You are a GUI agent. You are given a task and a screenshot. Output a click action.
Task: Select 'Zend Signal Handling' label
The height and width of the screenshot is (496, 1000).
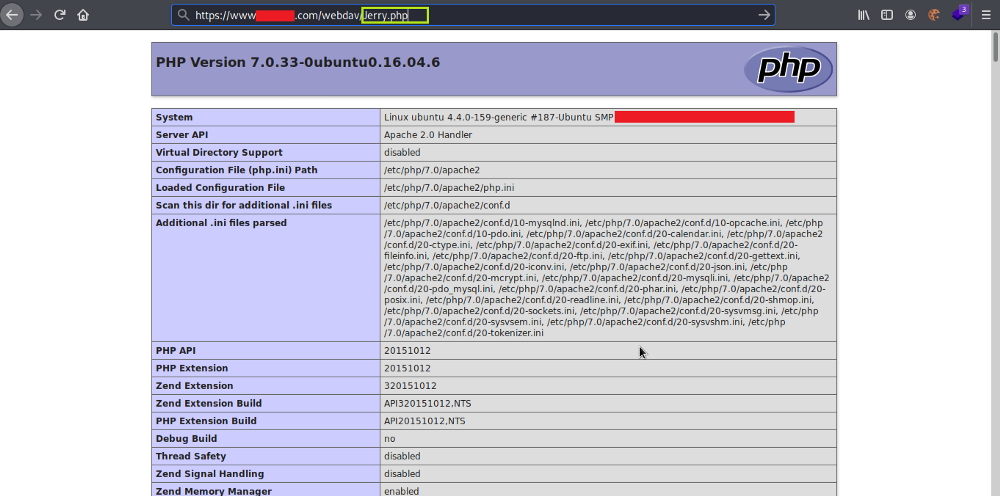pos(210,474)
